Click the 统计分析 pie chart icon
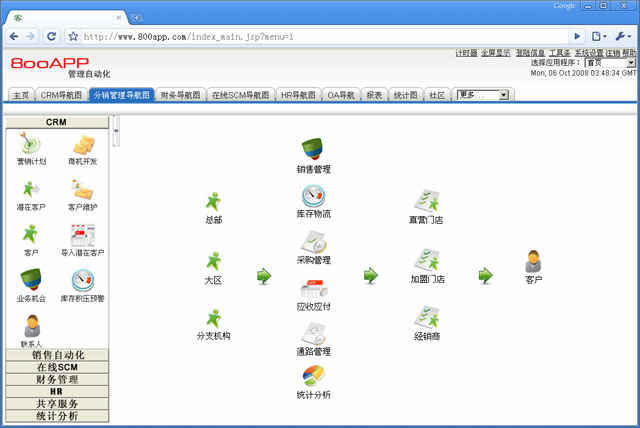This screenshot has width=640, height=428. (313, 377)
